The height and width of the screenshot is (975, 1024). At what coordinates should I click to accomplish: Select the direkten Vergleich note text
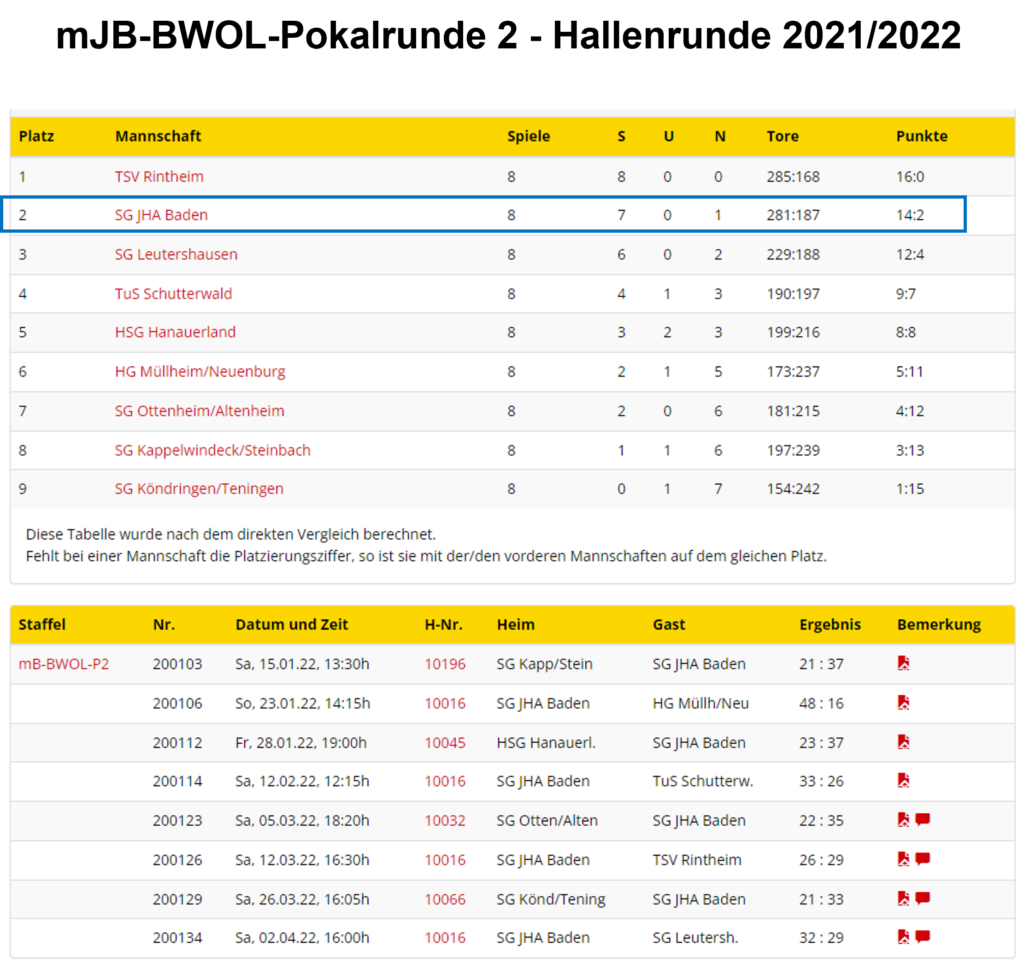(x=231, y=534)
